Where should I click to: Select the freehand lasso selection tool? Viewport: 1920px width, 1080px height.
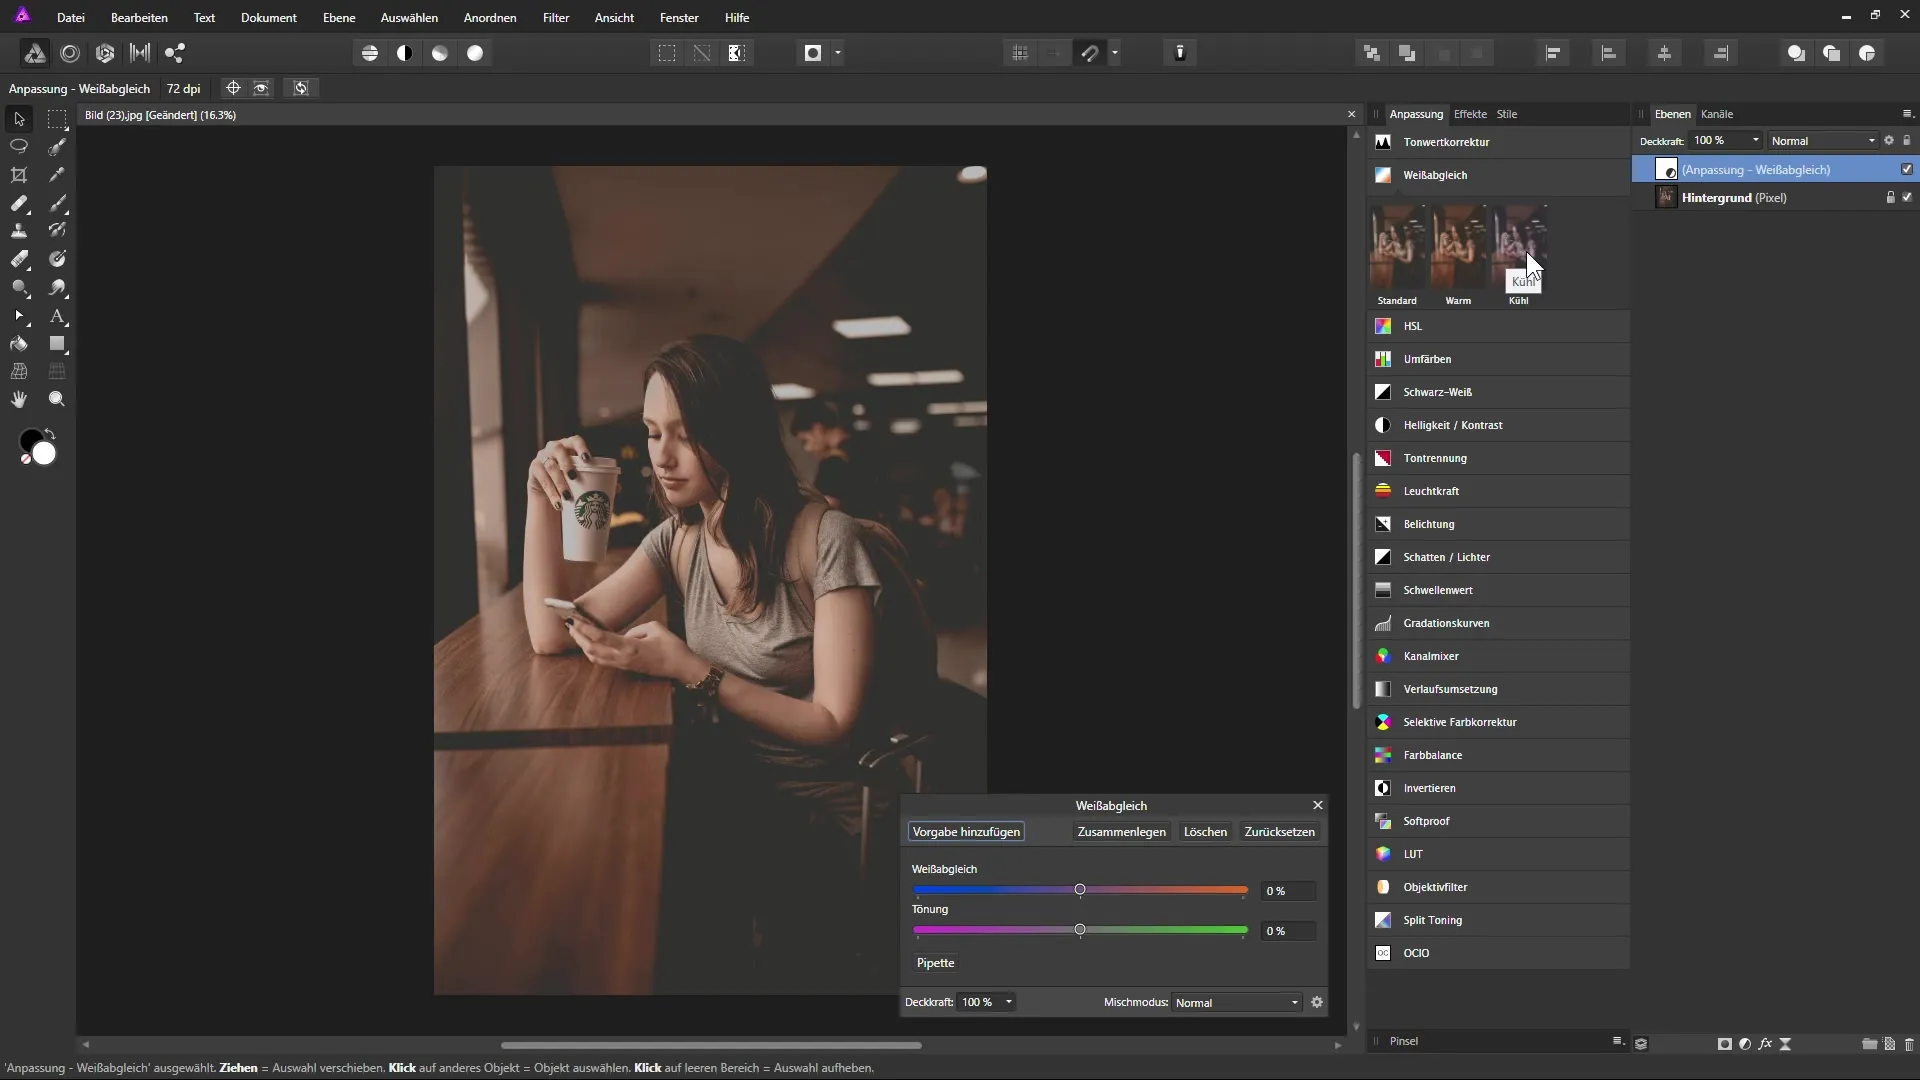pos(19,147)
